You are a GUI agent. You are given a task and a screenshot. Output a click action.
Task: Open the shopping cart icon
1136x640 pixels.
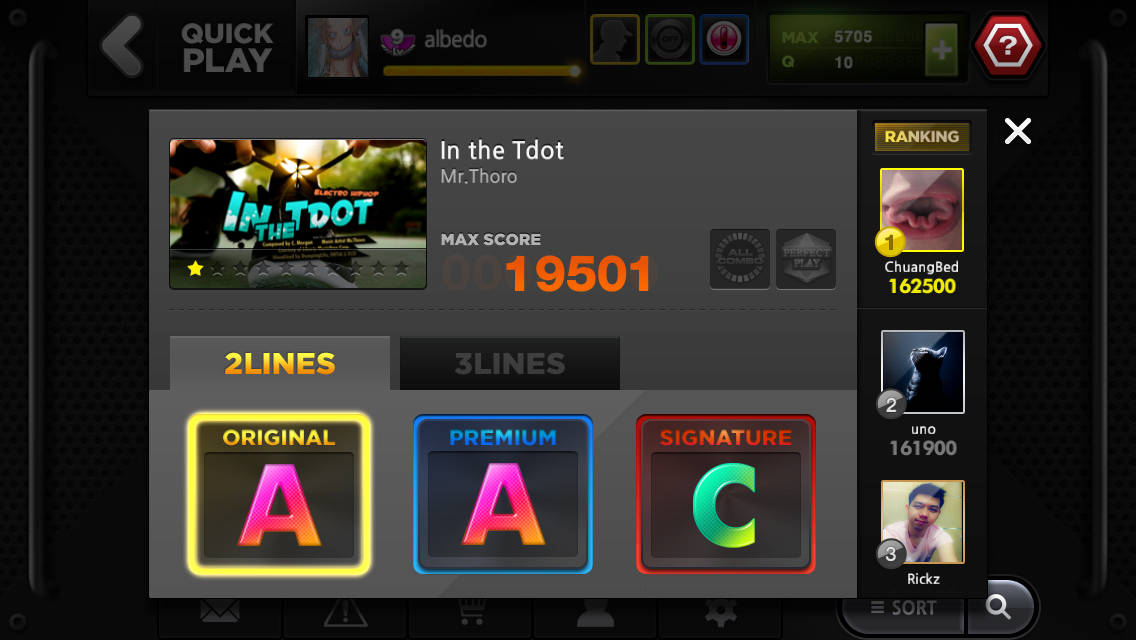click(472, 612)
